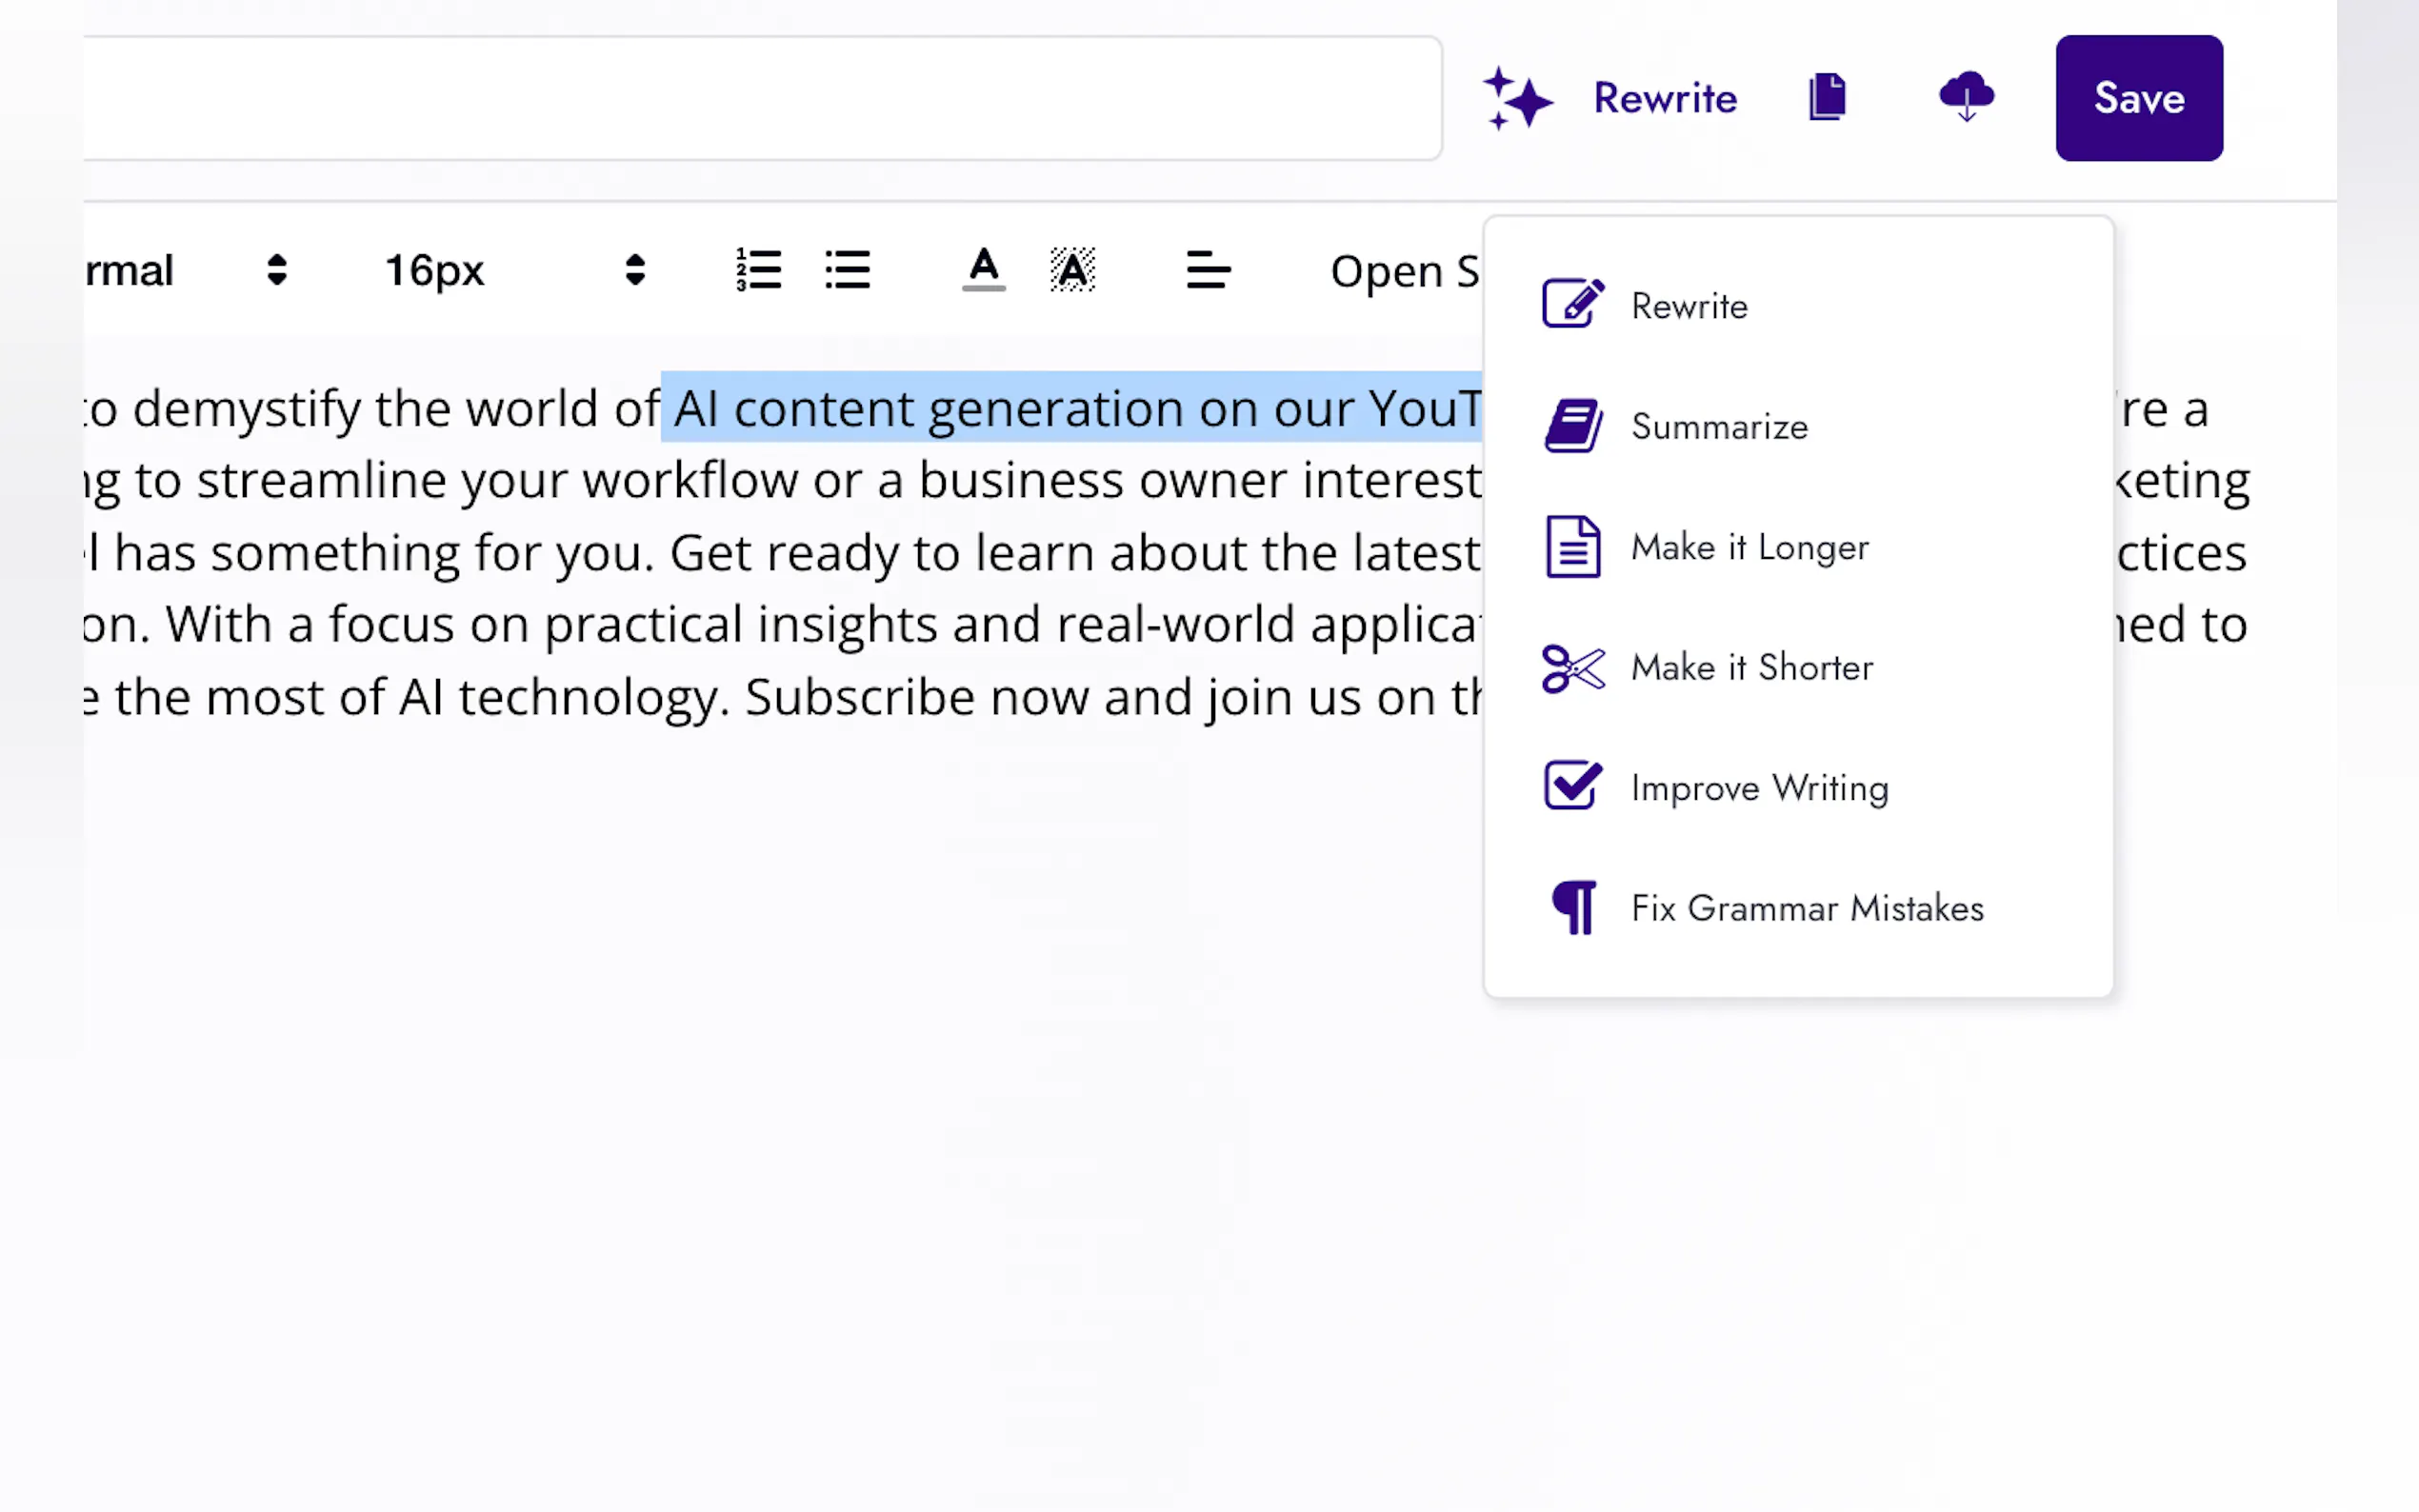Open the text alignment options
2419x1512 pixels.
pyautogui.click(x=1208, y=270)
